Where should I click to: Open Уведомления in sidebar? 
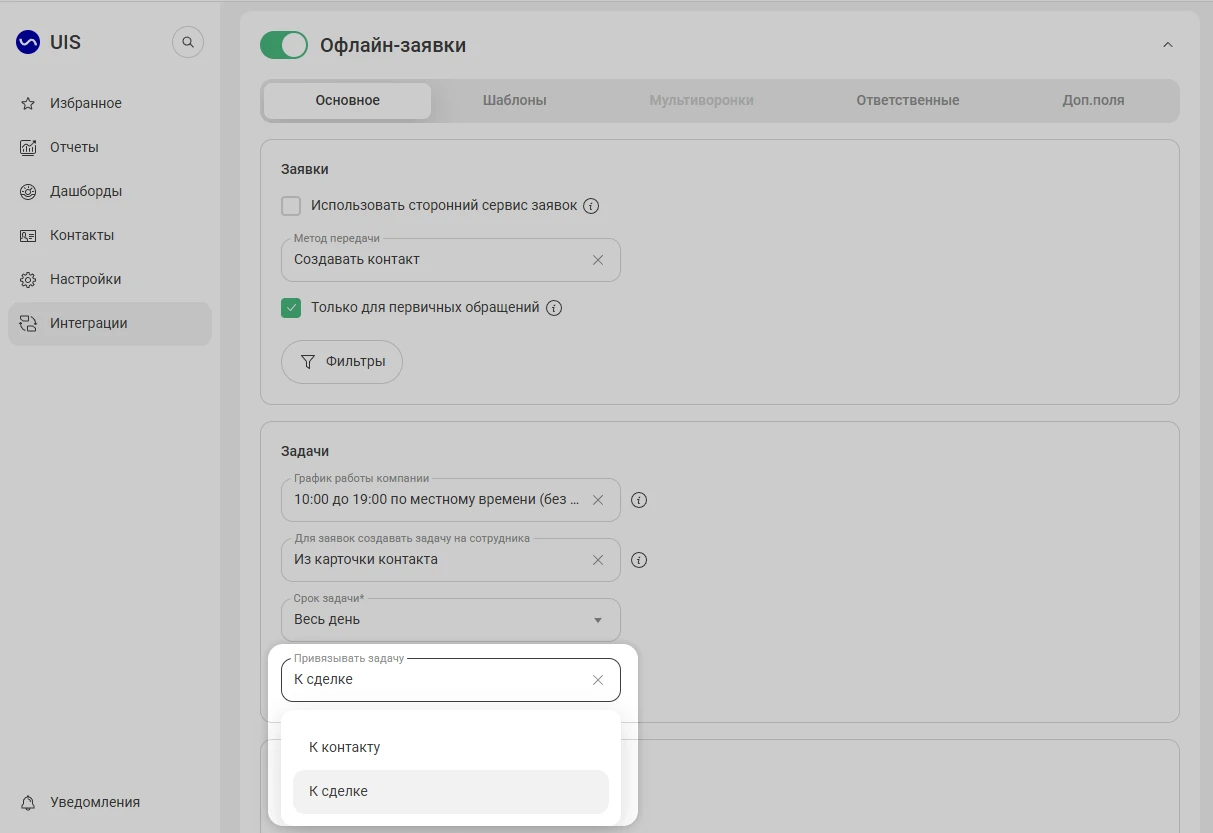(110, 802)
